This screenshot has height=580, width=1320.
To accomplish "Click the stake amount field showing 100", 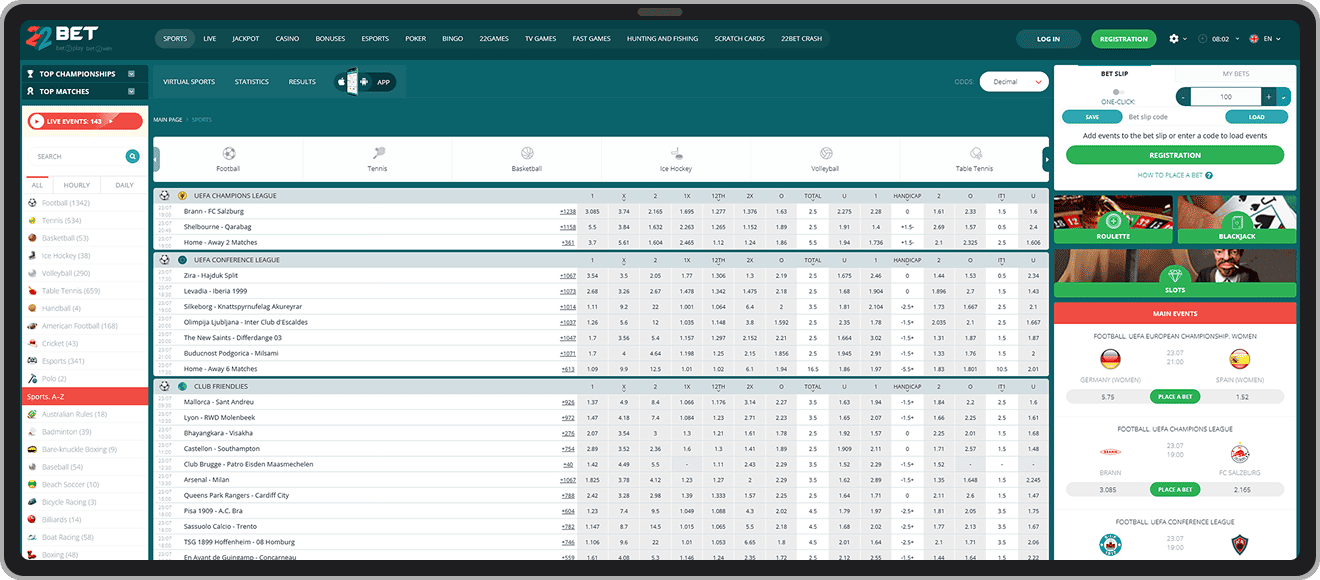I will click(x=1226, y=97).
